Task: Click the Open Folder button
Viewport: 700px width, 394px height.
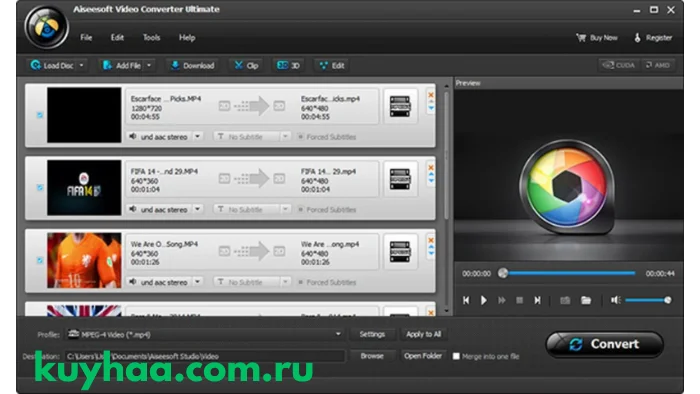Action: pyautogui.click(x=423, y=356)
